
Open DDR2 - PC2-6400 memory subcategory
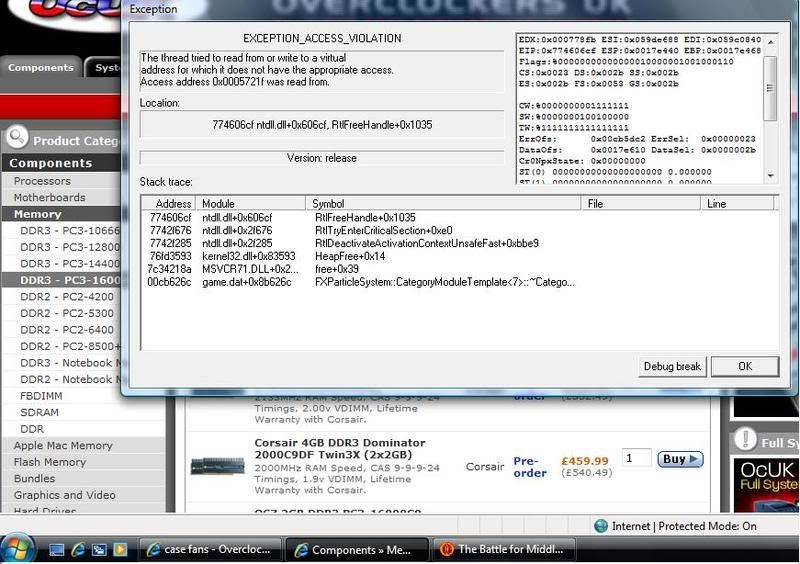click(x=67, y=330)
